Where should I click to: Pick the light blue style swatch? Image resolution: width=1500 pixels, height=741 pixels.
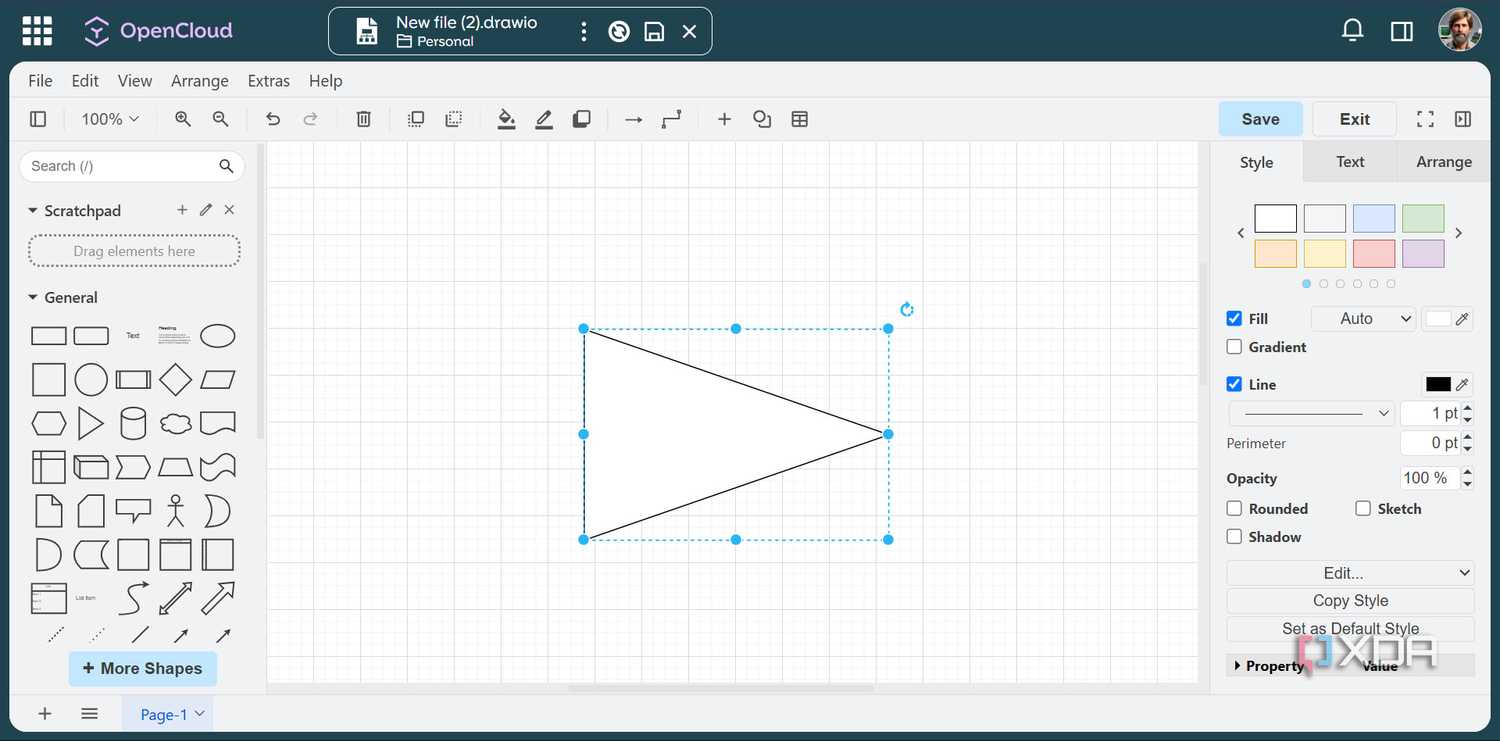tap(1374, 219)
